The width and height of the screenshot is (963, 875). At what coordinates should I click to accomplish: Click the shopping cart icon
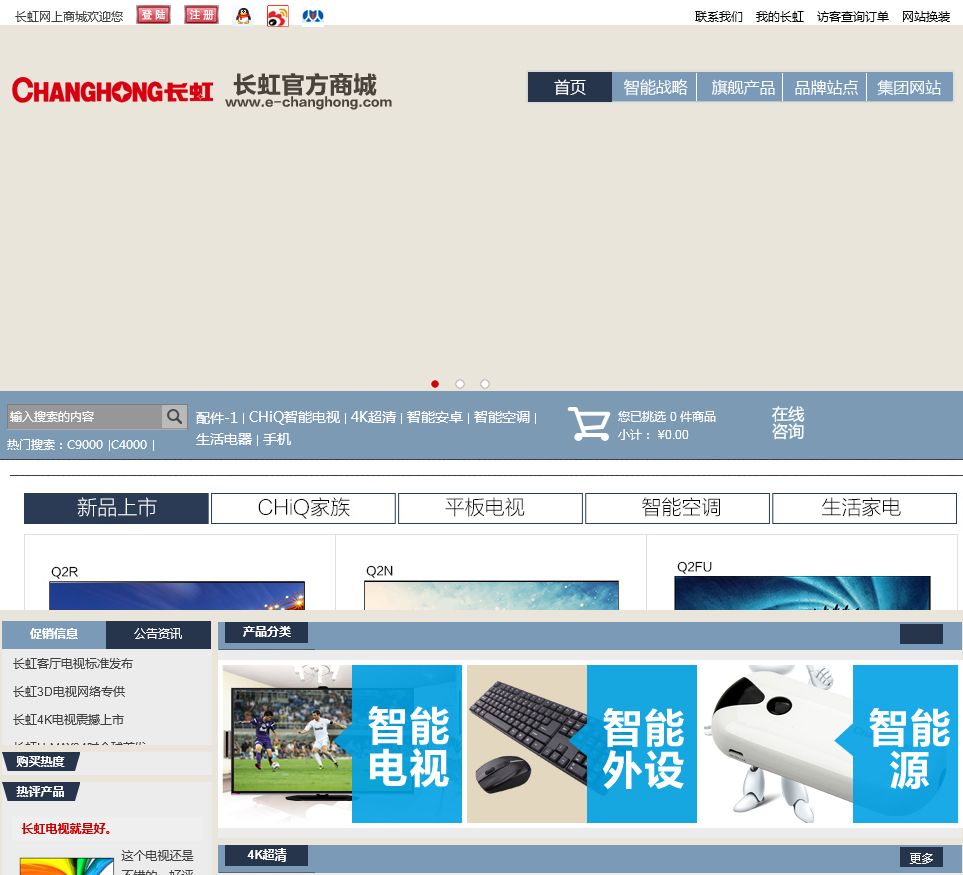(588, 423)
